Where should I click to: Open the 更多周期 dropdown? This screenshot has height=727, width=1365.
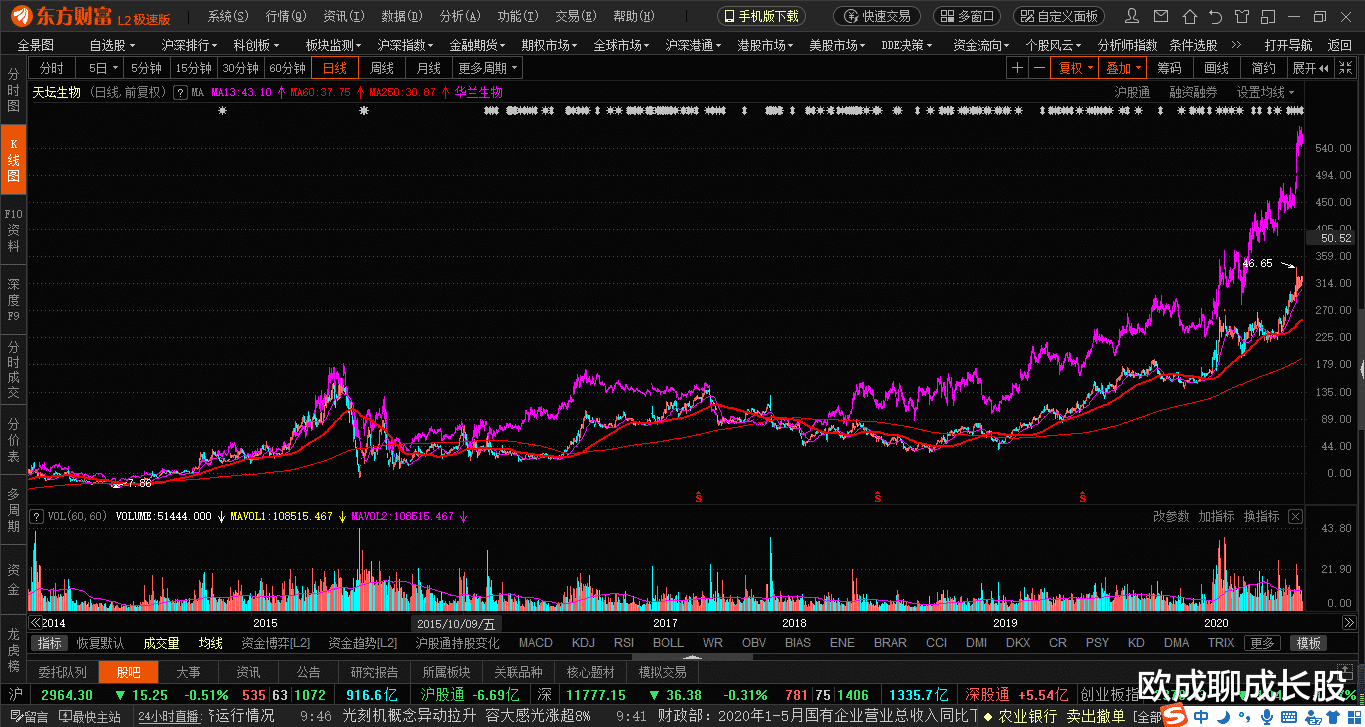[489, 68]
